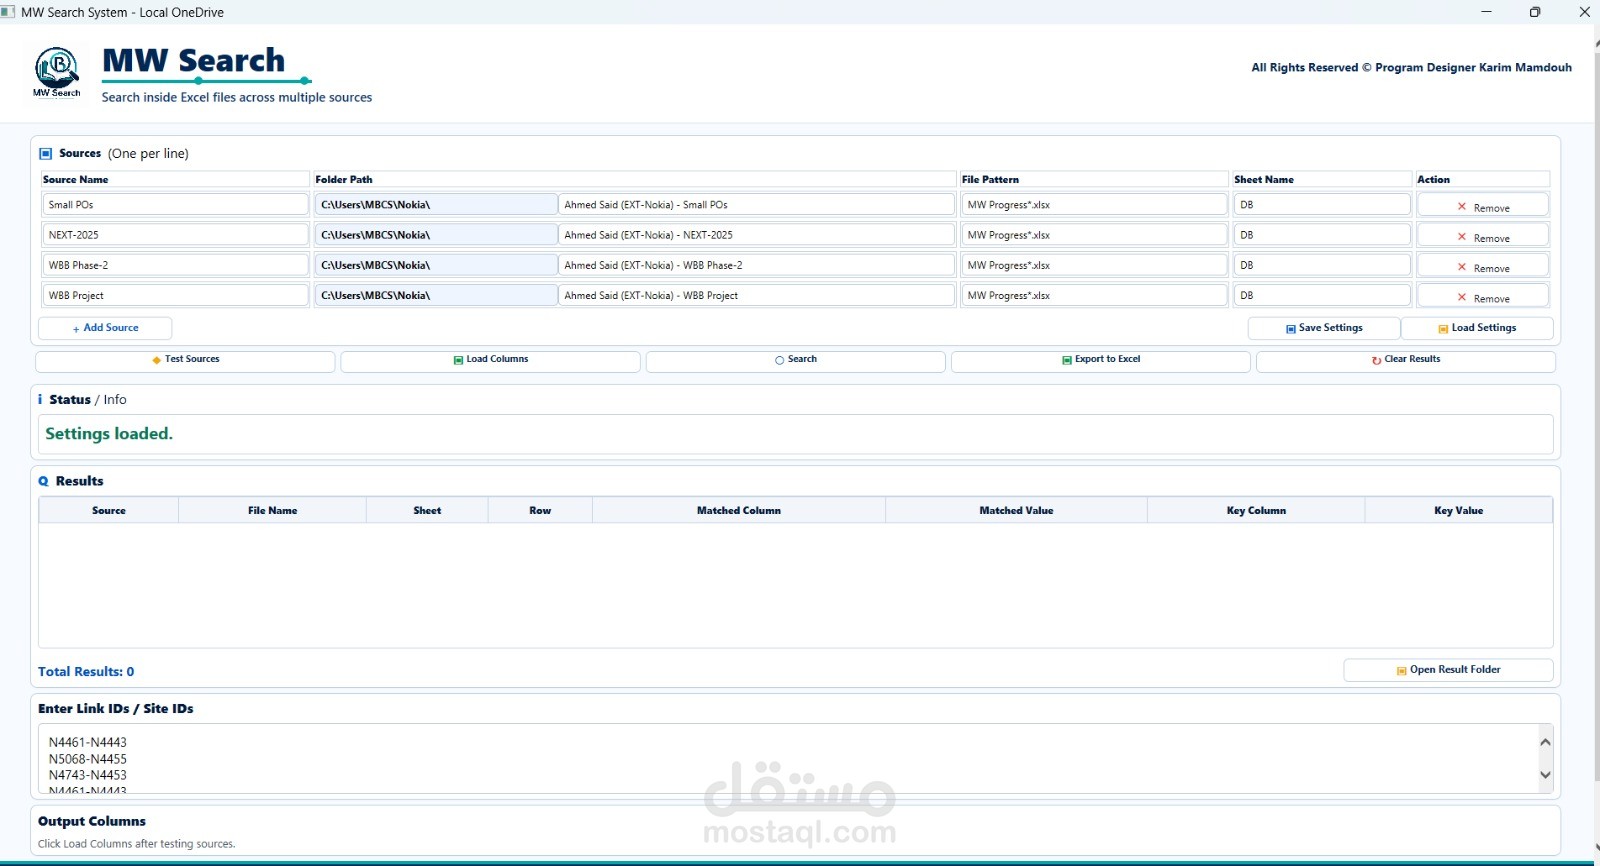
Task: Remove the Small POs source
Action: (1483, 205)
